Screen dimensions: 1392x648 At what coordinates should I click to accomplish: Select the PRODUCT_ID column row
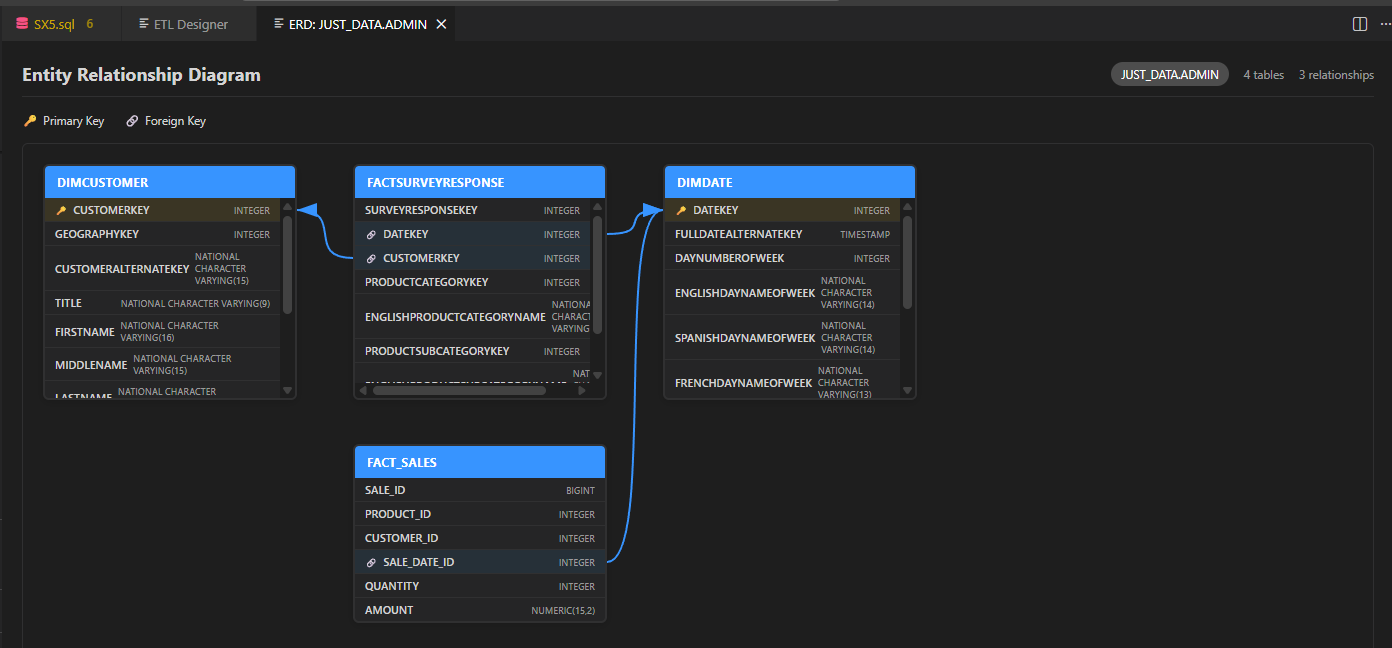480,515
